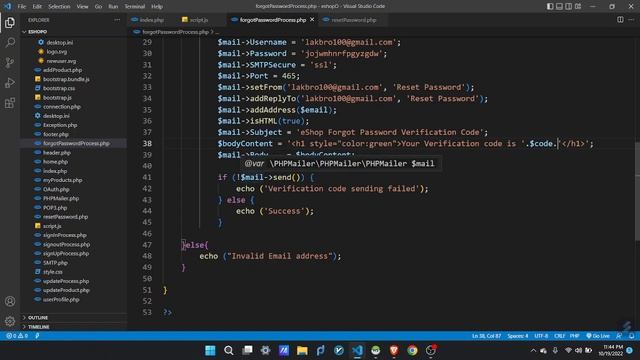Open the Run menu
Image resolution: width=640 pixels, height=360 pixels.
(113, 7)
